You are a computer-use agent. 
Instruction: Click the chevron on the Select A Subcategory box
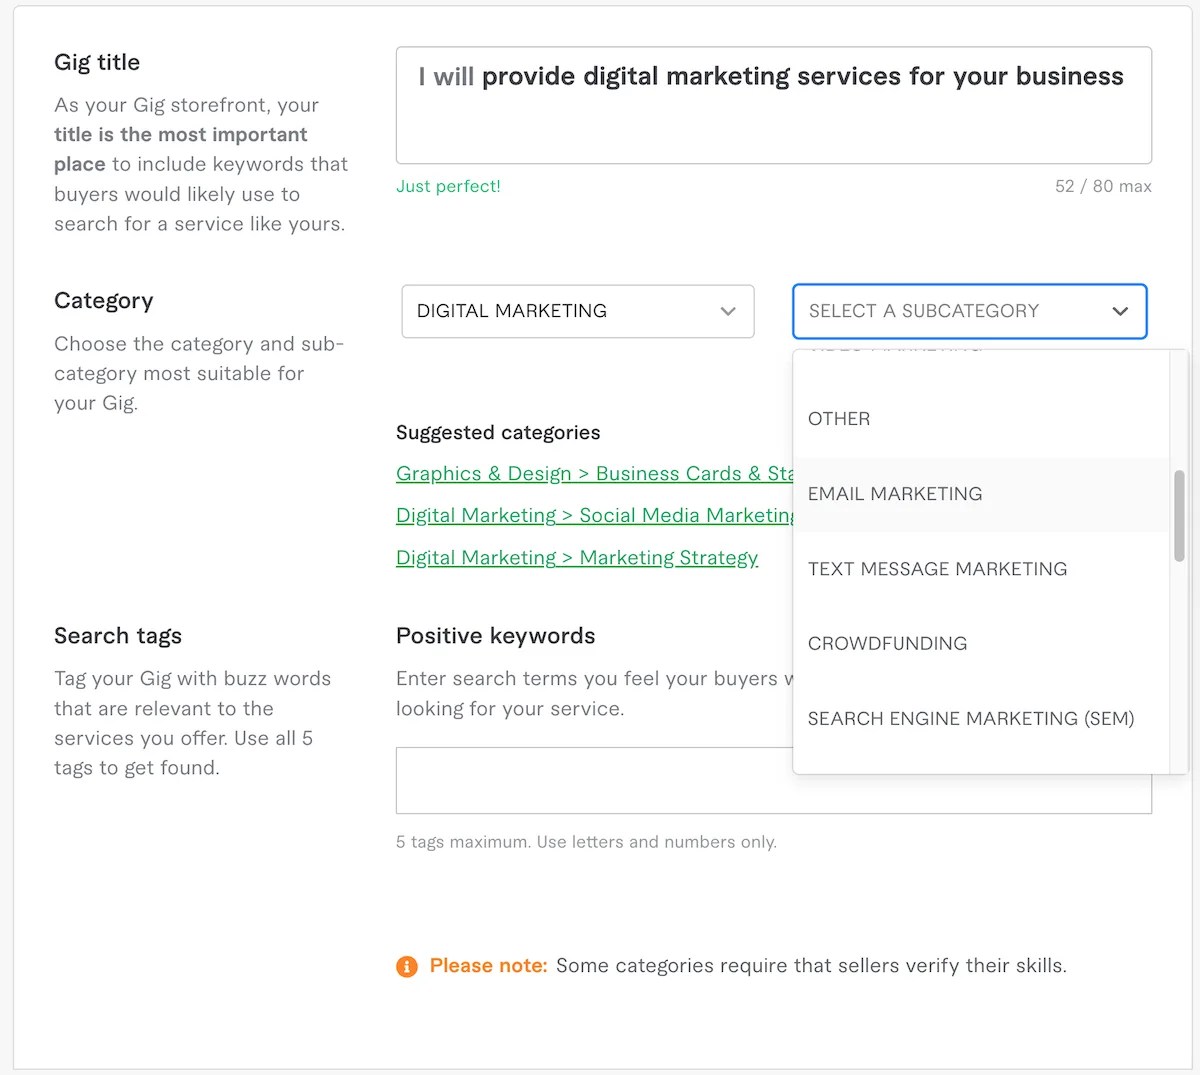pos(1120,311)
